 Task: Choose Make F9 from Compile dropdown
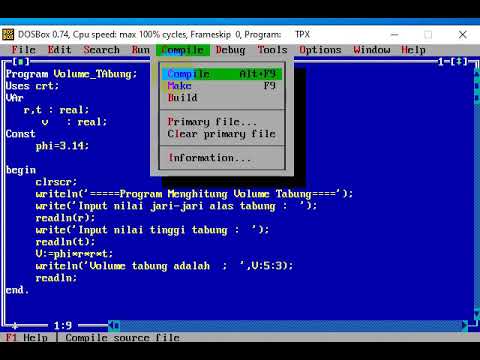[x=222, y=86]
